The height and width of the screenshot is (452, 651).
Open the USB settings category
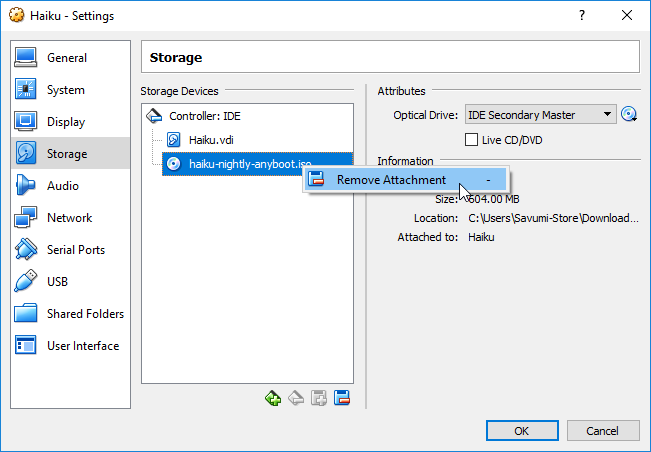(x=59, y=282)
